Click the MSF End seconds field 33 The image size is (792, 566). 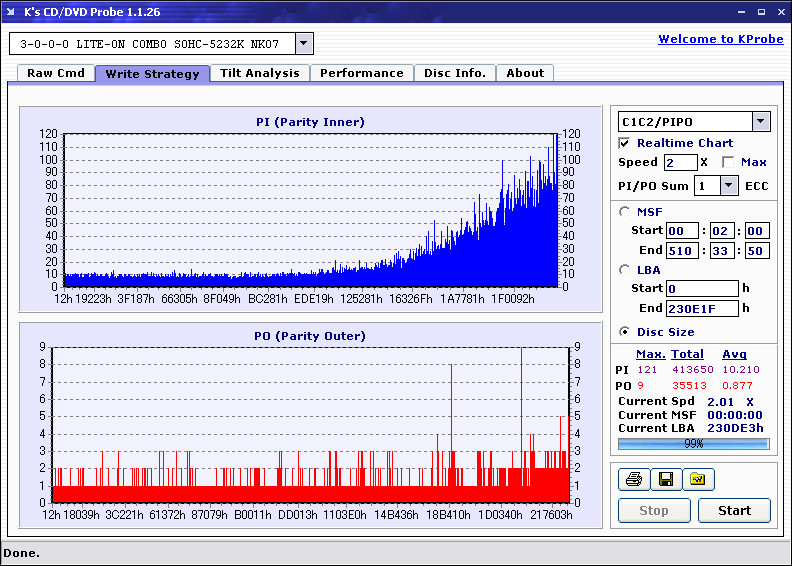tap(722, 250)
